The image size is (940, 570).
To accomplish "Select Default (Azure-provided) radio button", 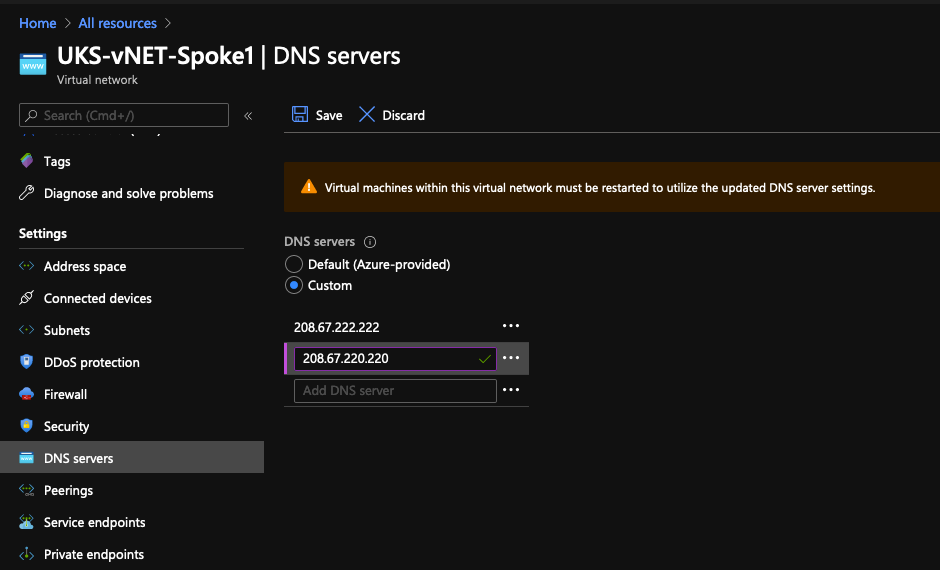I will click(294, 264).
